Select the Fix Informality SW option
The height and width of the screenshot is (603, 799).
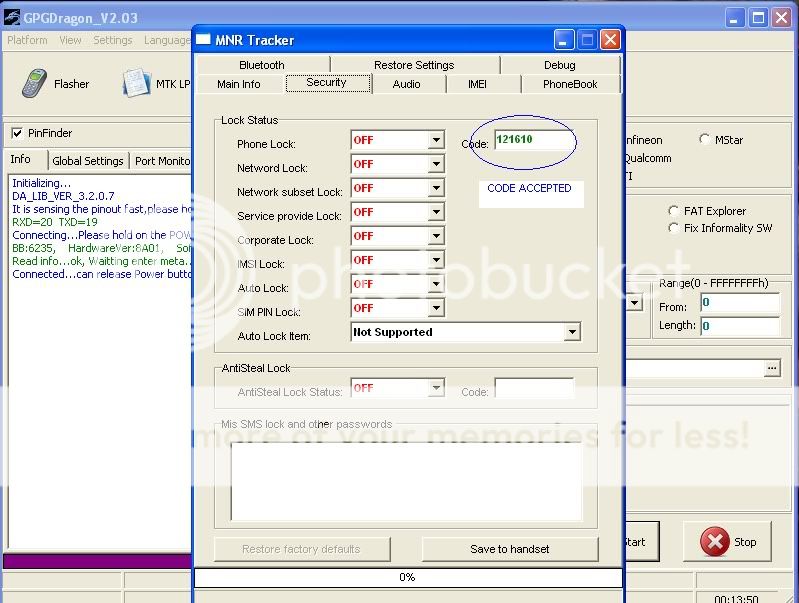674,228
